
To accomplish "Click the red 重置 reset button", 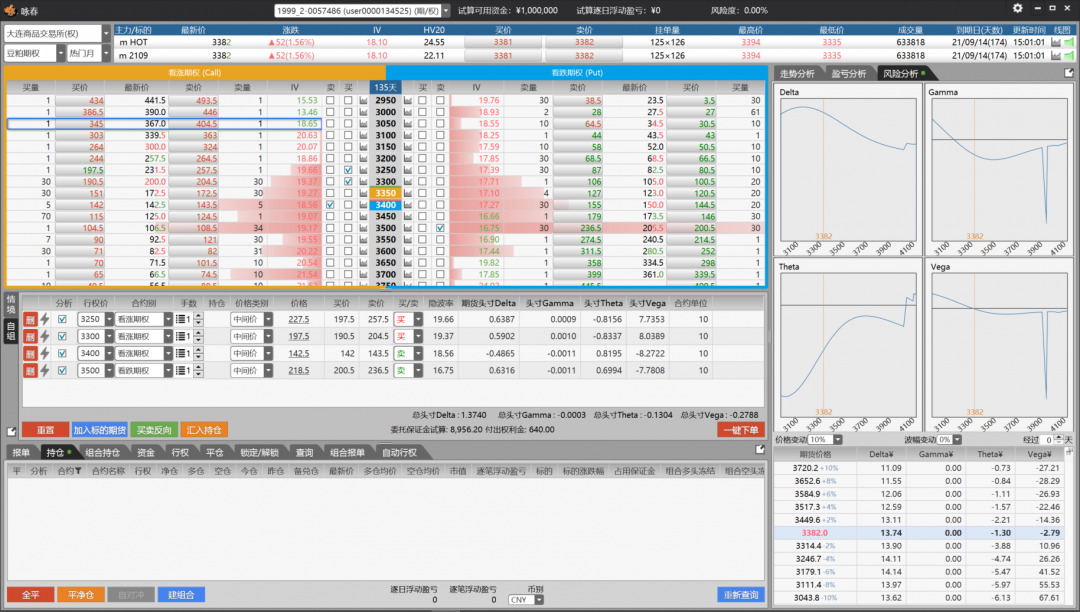I will 45,430.
